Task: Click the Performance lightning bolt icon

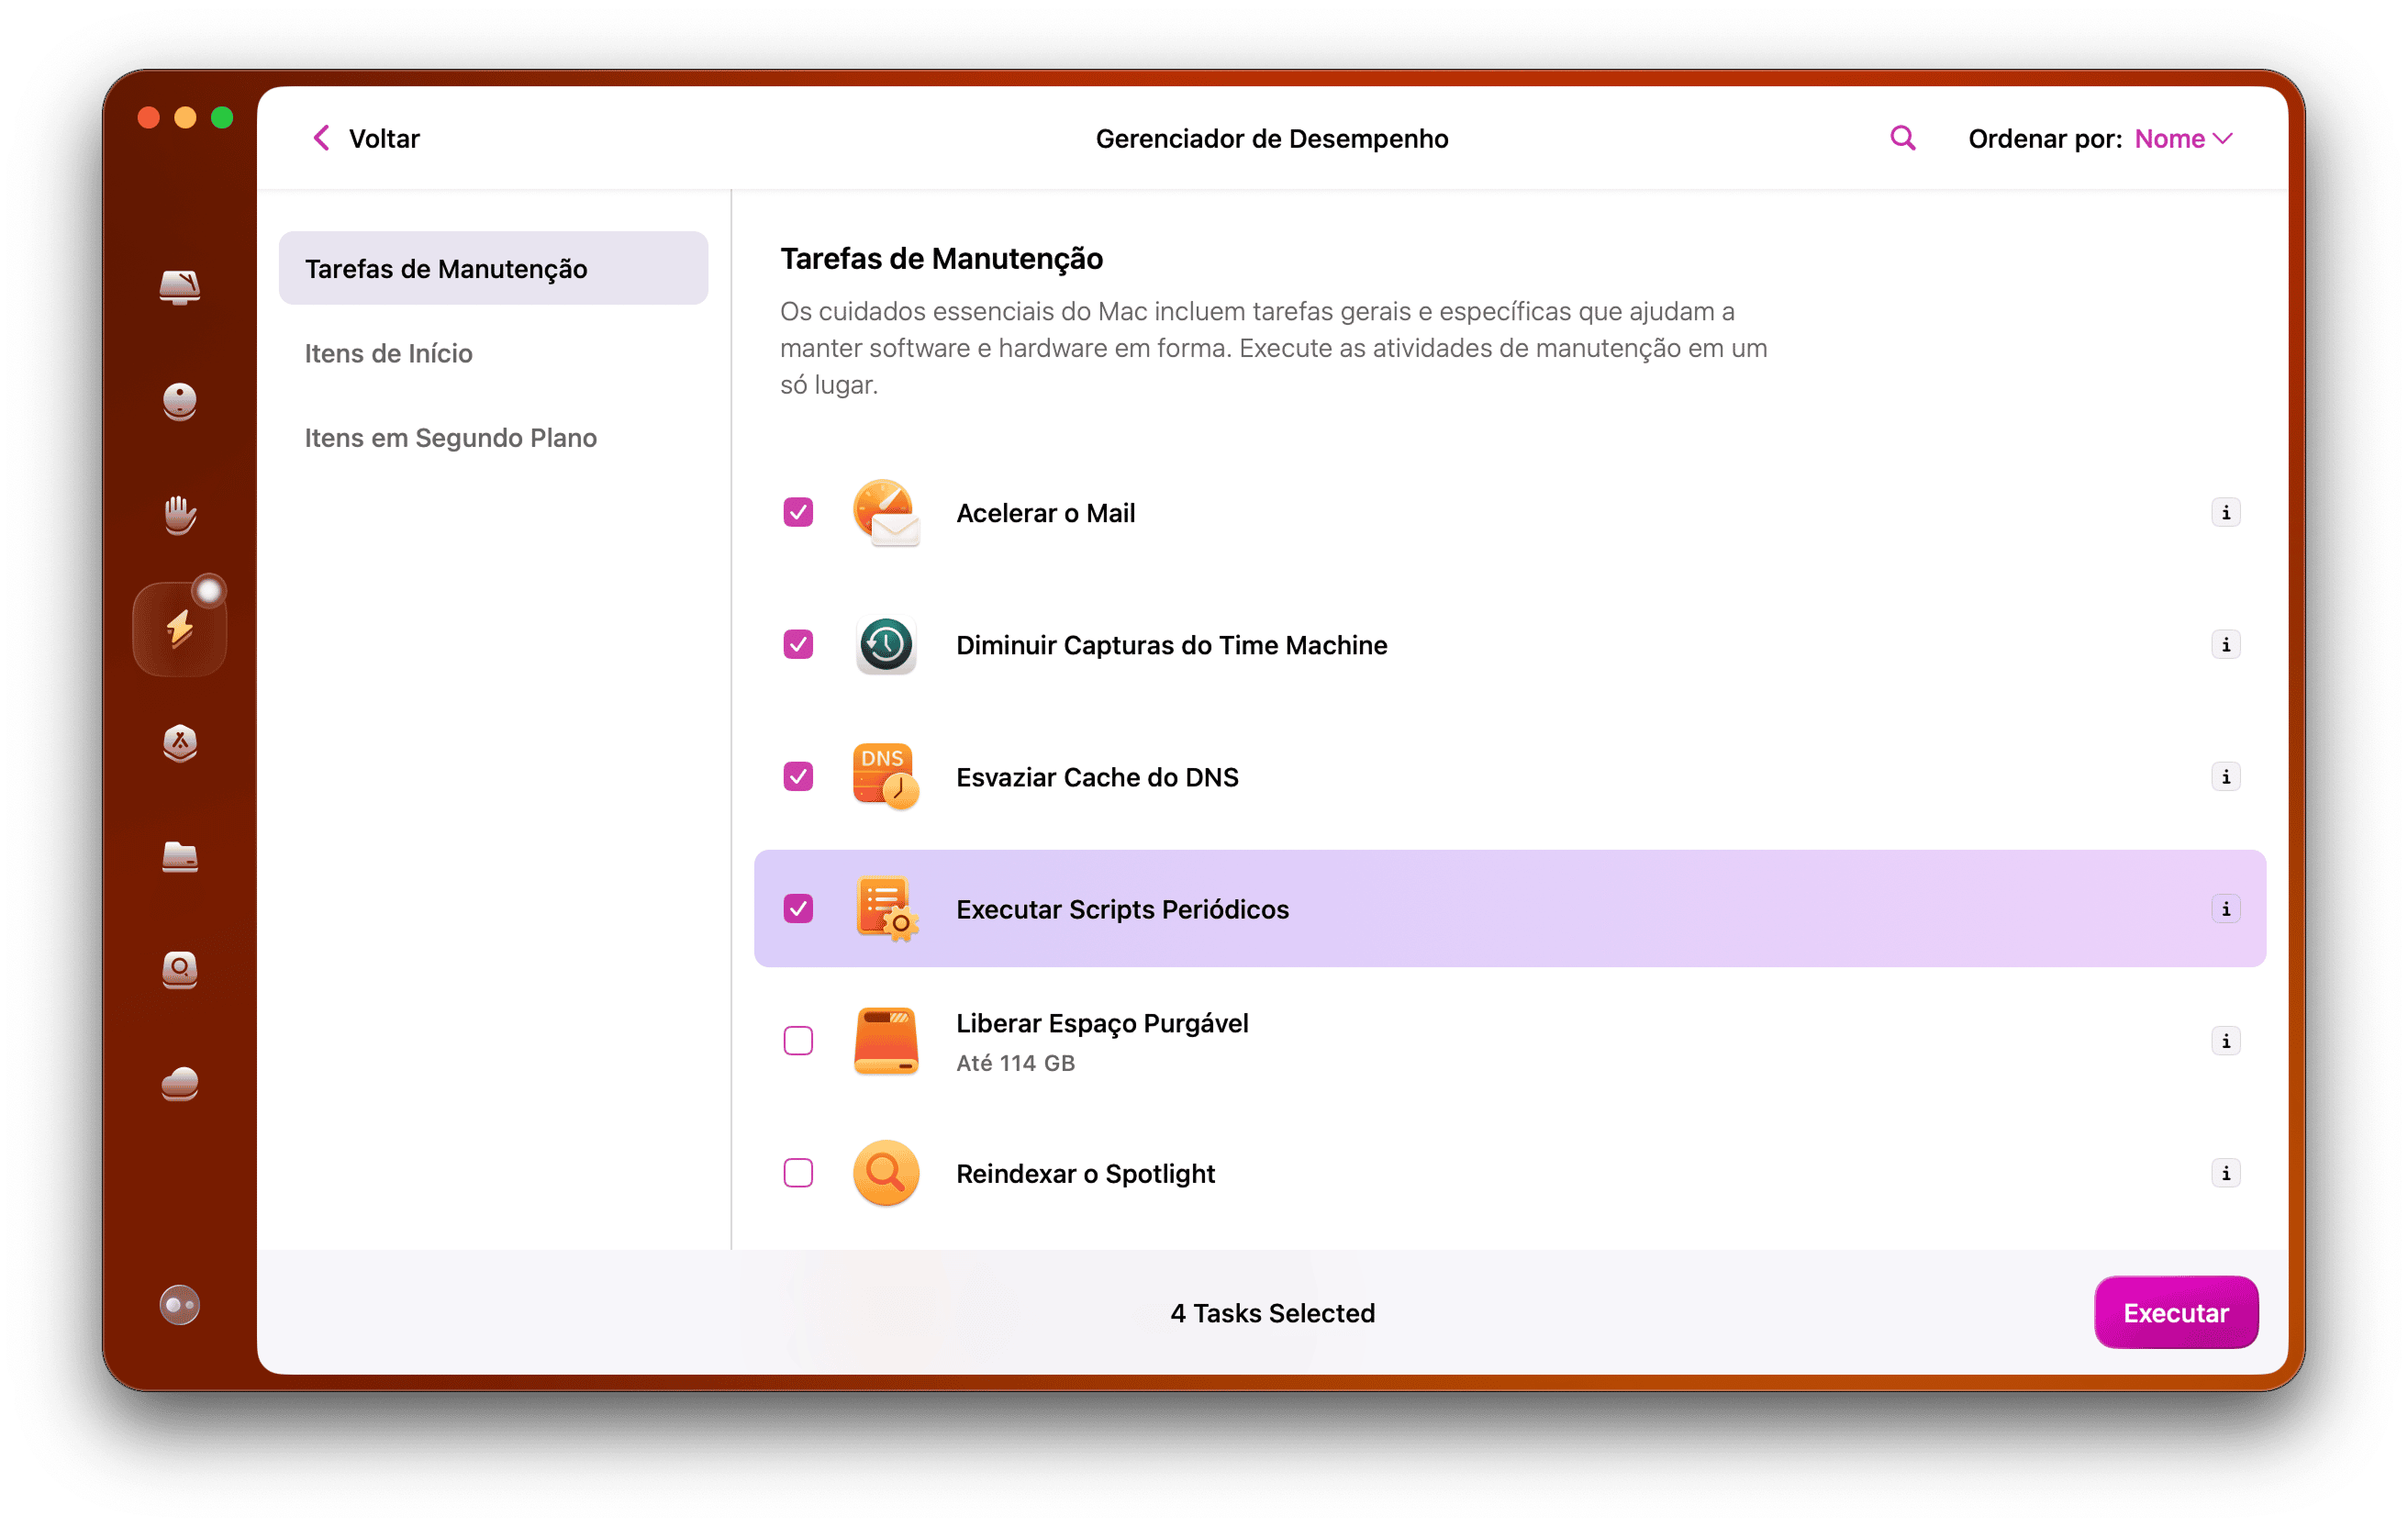Action: pos(180,627)
